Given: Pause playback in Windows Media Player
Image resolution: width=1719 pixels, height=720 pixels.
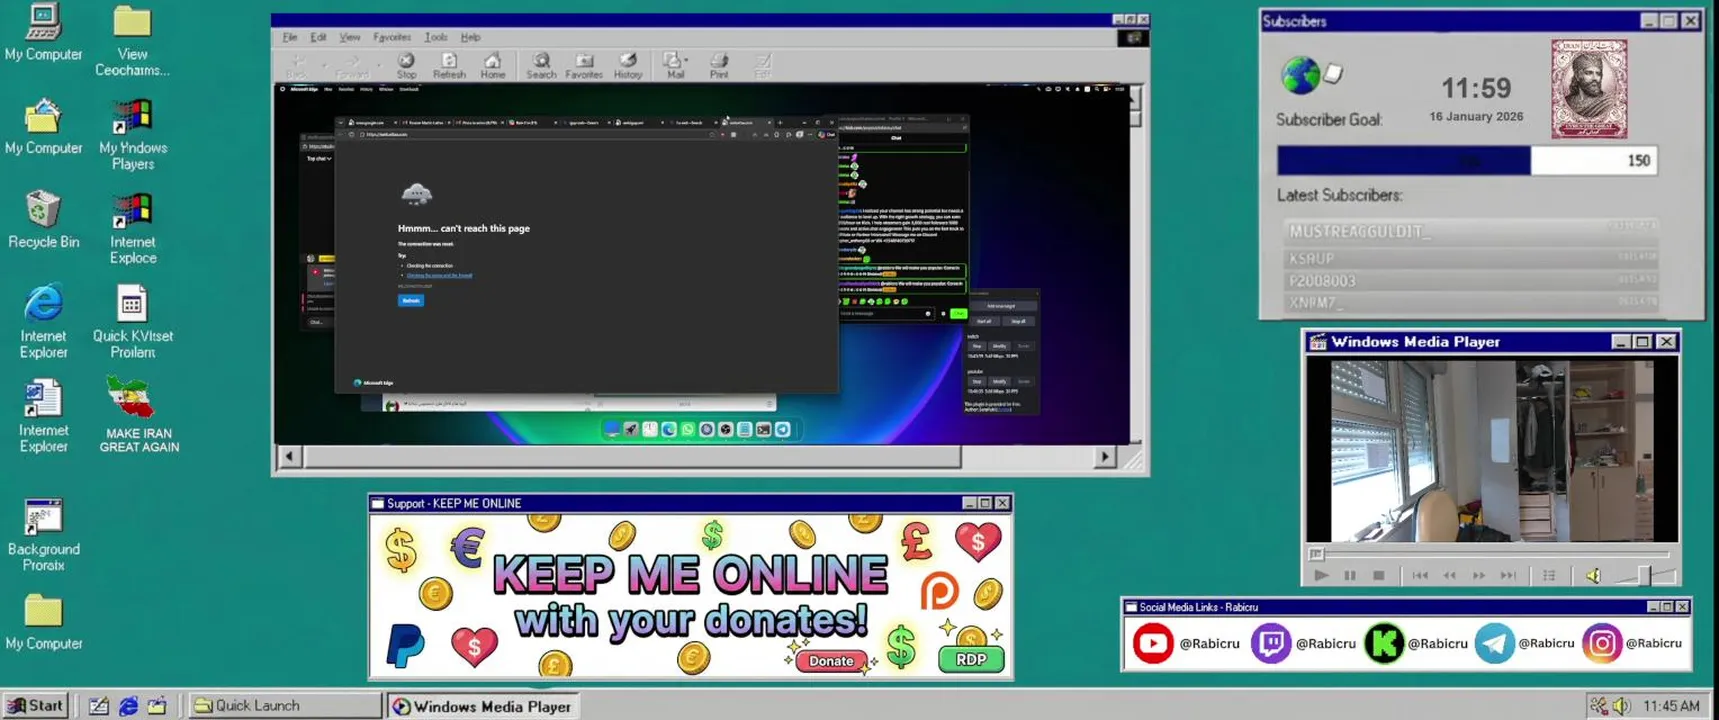Looking at the screenshot, I should (x=1350, y=575).
